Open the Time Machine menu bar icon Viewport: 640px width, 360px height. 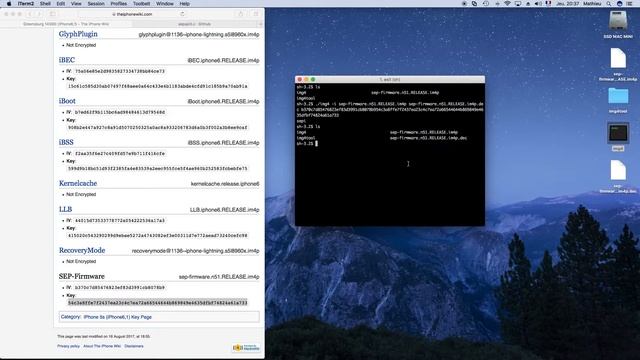[486, 4]
